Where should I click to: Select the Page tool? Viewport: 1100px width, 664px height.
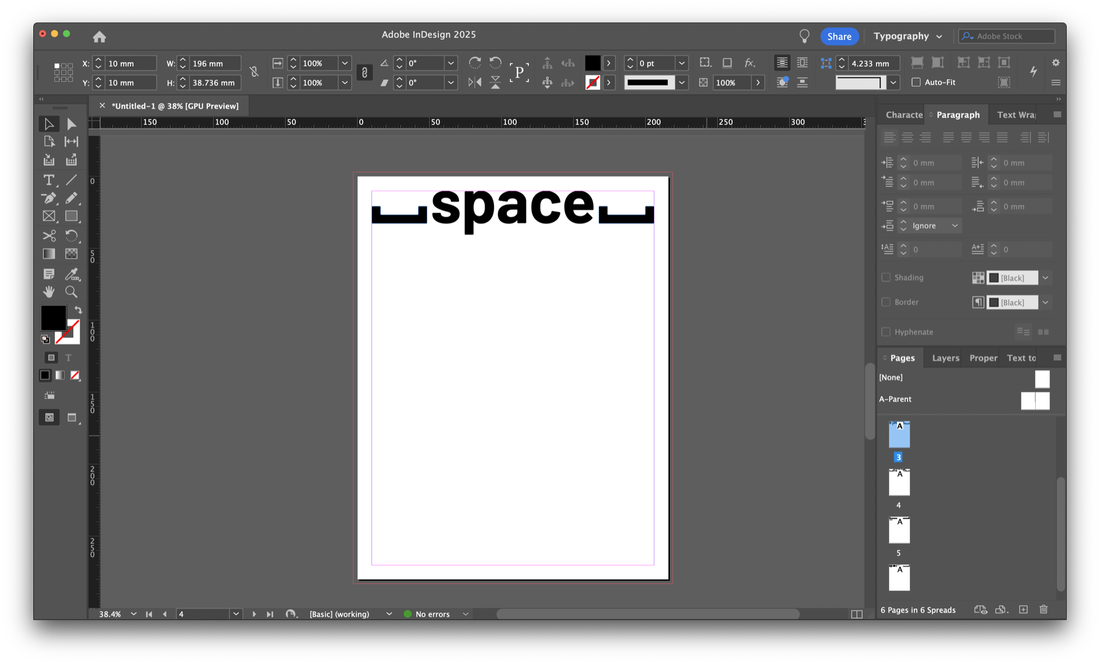[x=48, y=142]
